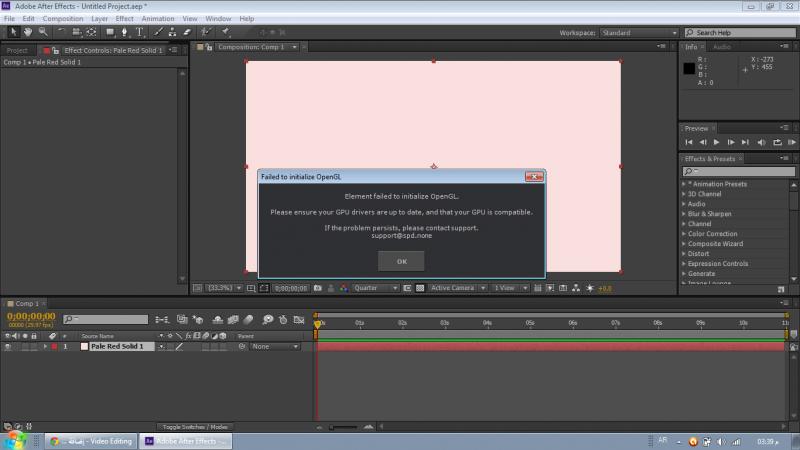Image resolution: width=800 pixels, height=450 pixels.
Task: Select the Unified Camera tool
Action: [76, 32]
